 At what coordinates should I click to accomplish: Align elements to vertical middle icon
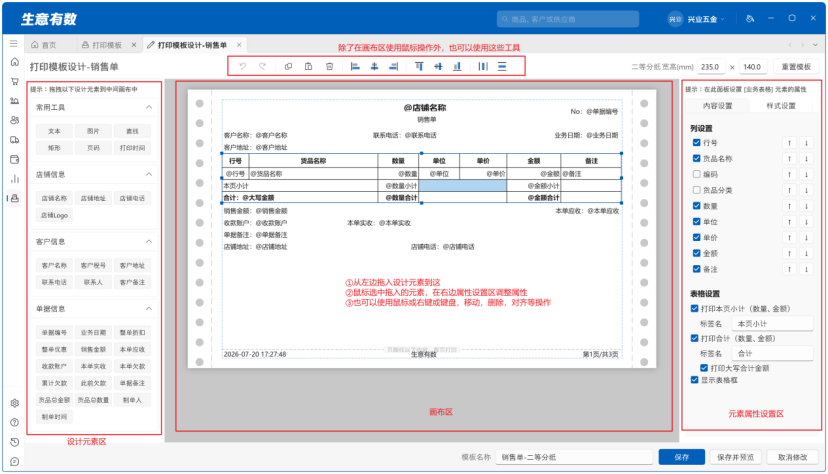(438, 67)
